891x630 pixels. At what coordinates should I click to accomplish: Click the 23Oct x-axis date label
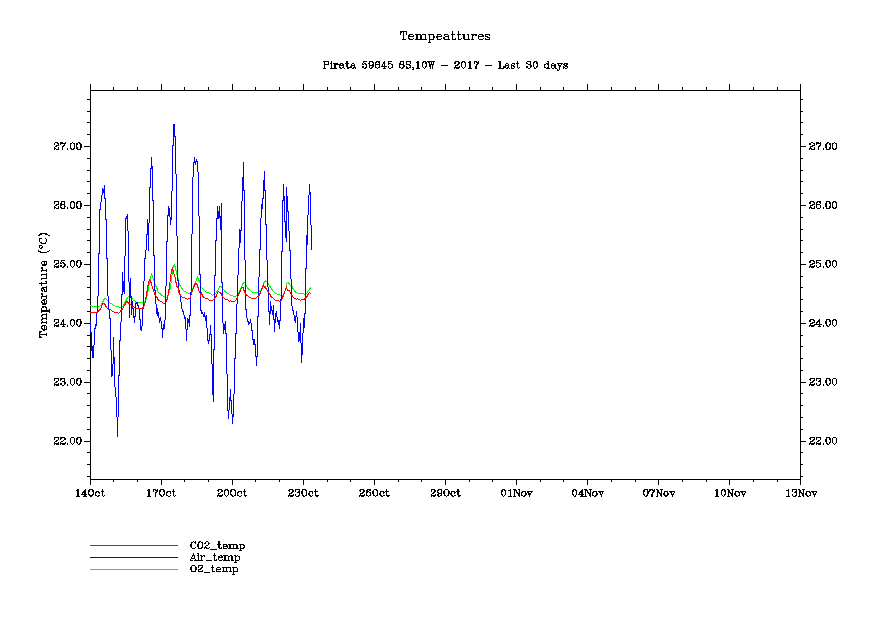coord(303,492)
